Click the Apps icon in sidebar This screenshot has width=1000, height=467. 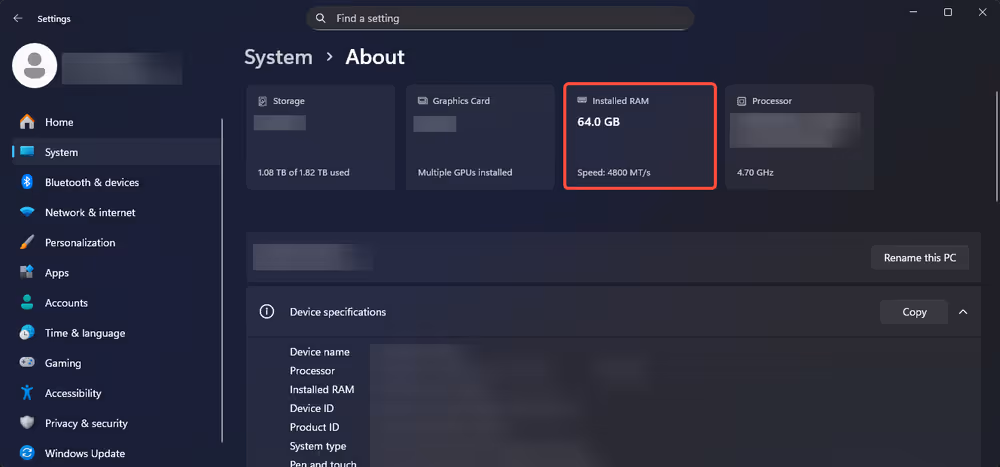point(27,273)
